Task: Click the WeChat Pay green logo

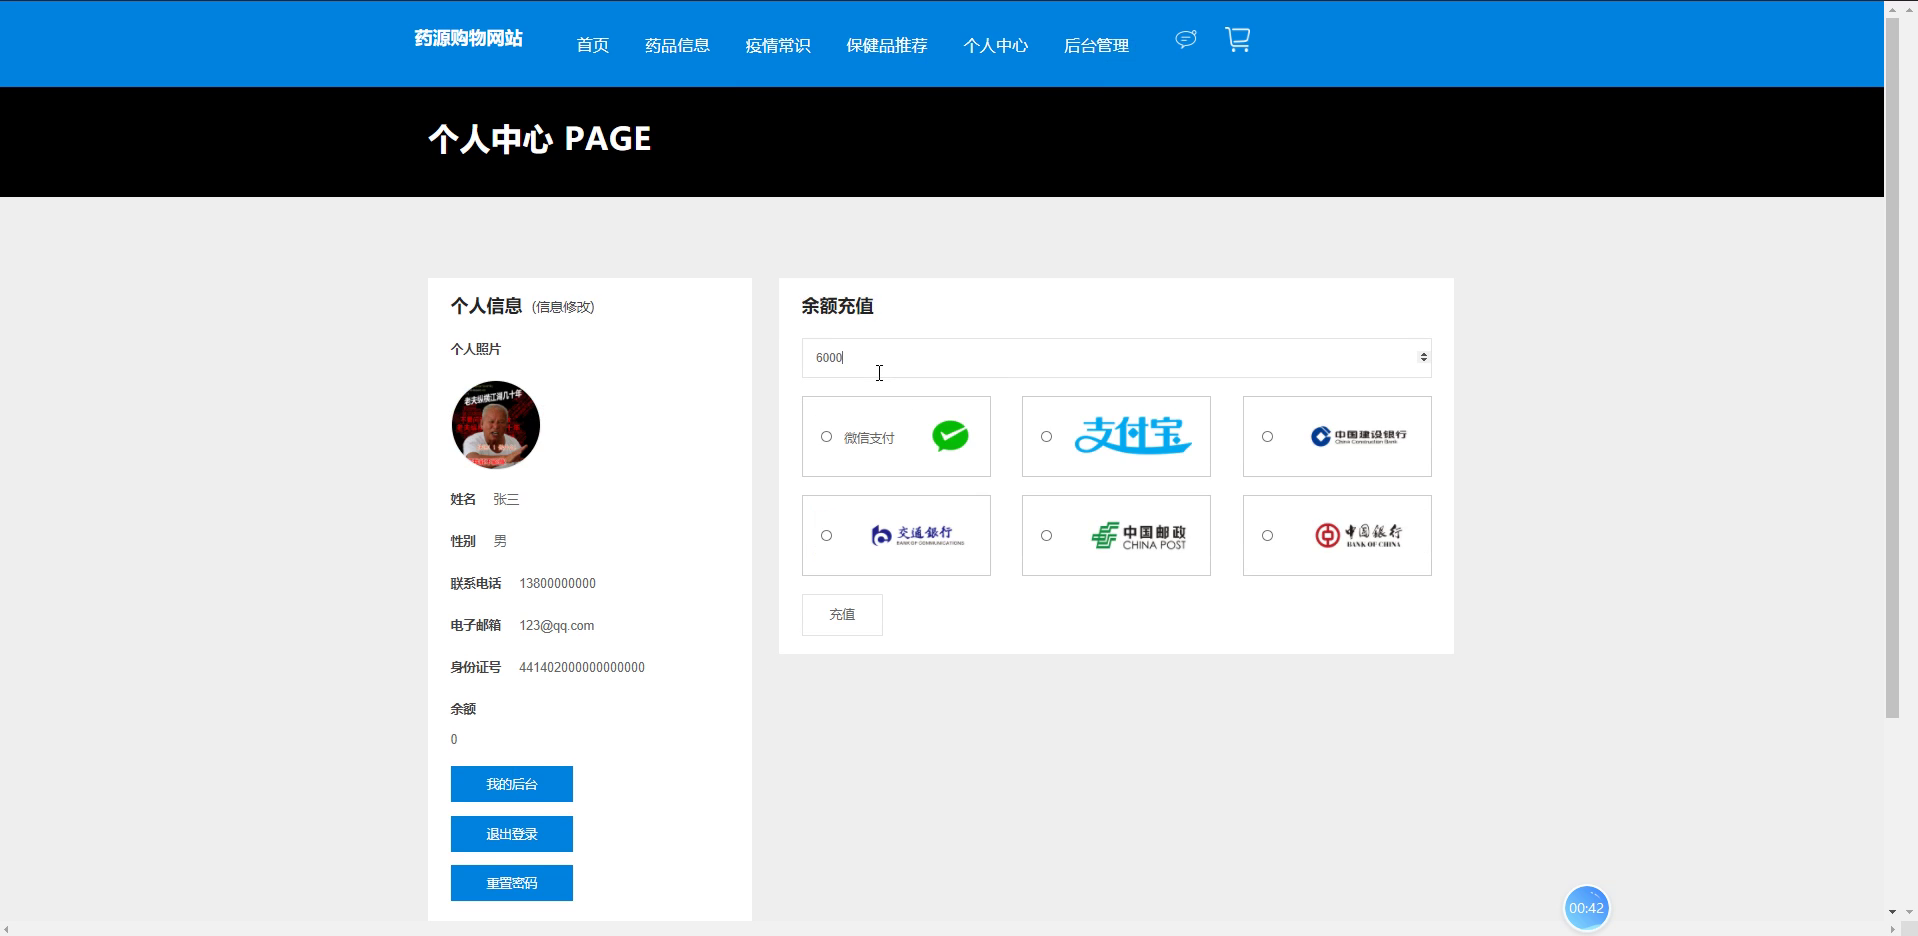Action: coord(950,436)
